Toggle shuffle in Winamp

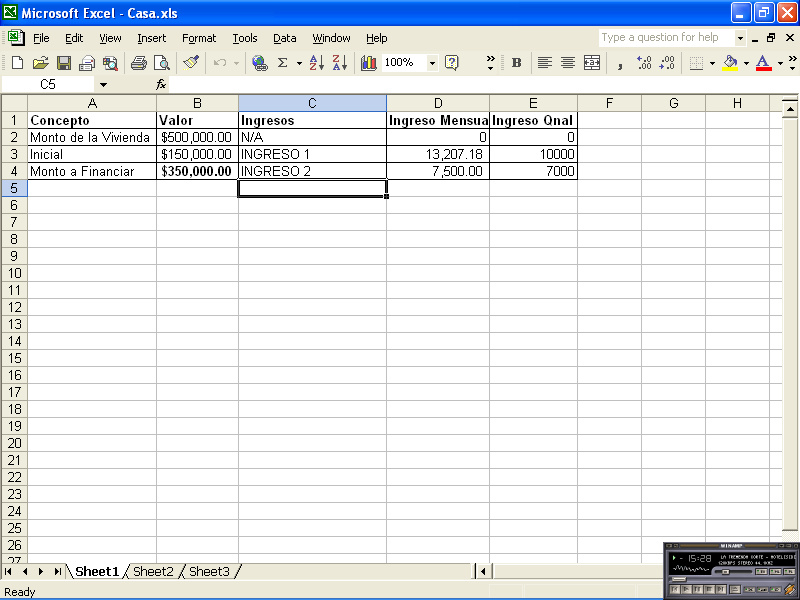click(x=749, y=590)
